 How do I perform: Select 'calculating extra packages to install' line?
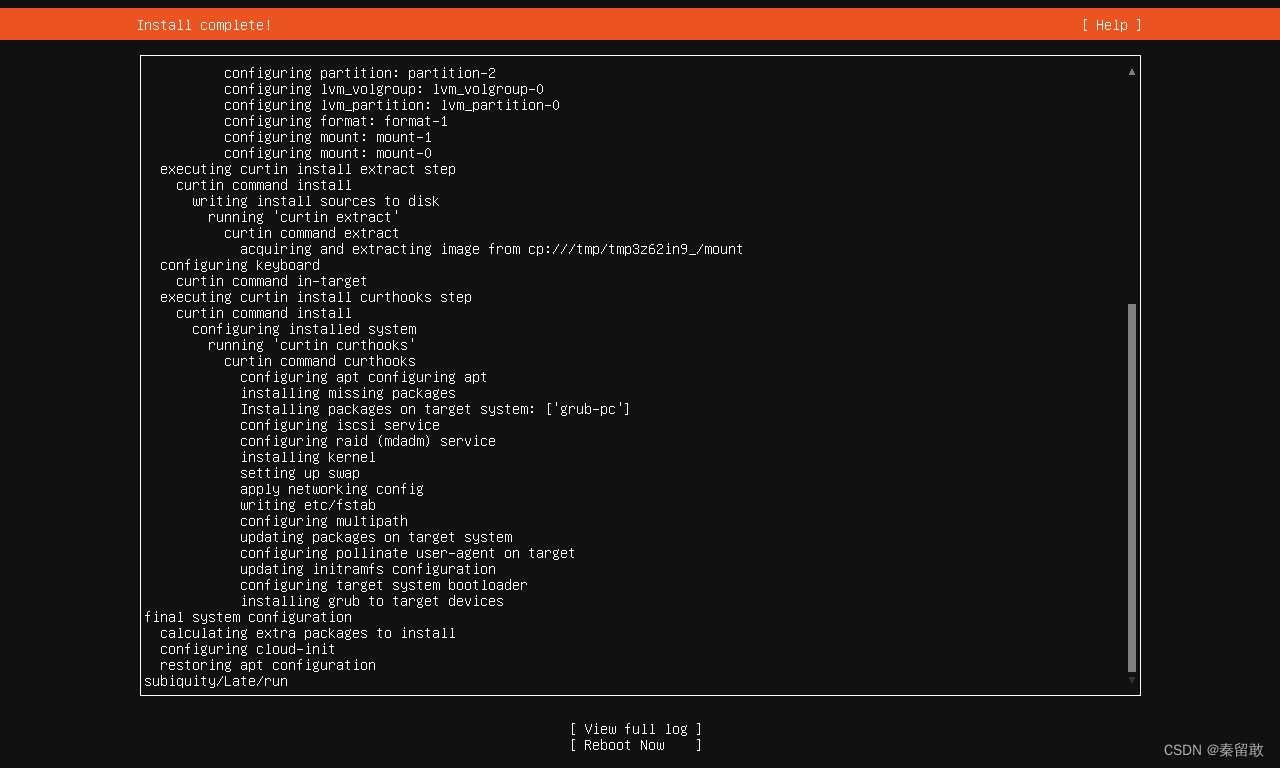pyautogui.click(x=308, y=633)
